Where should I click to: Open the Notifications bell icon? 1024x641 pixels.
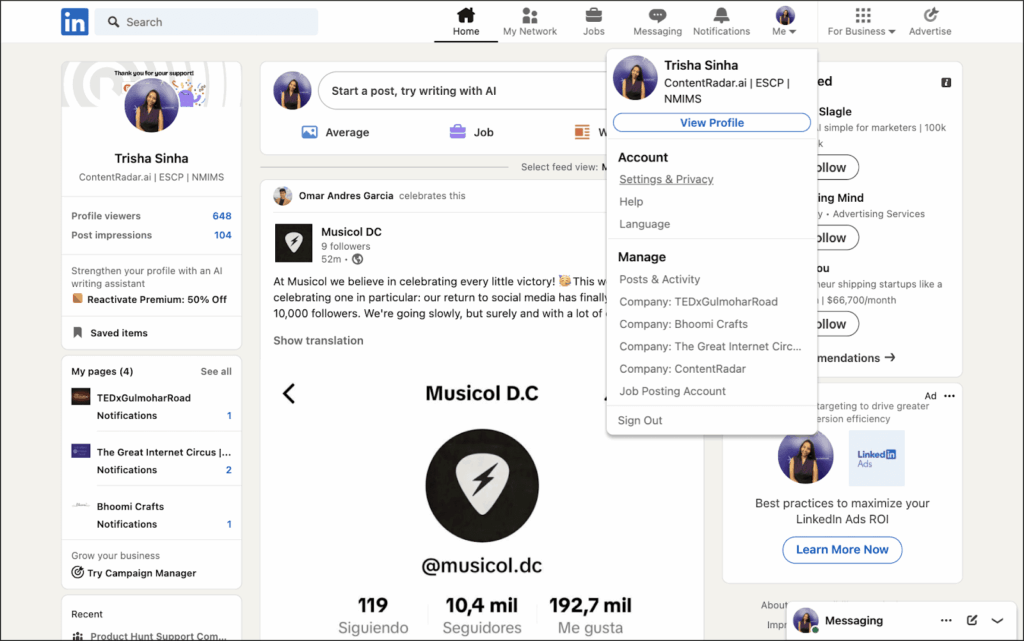pos(721,16)
